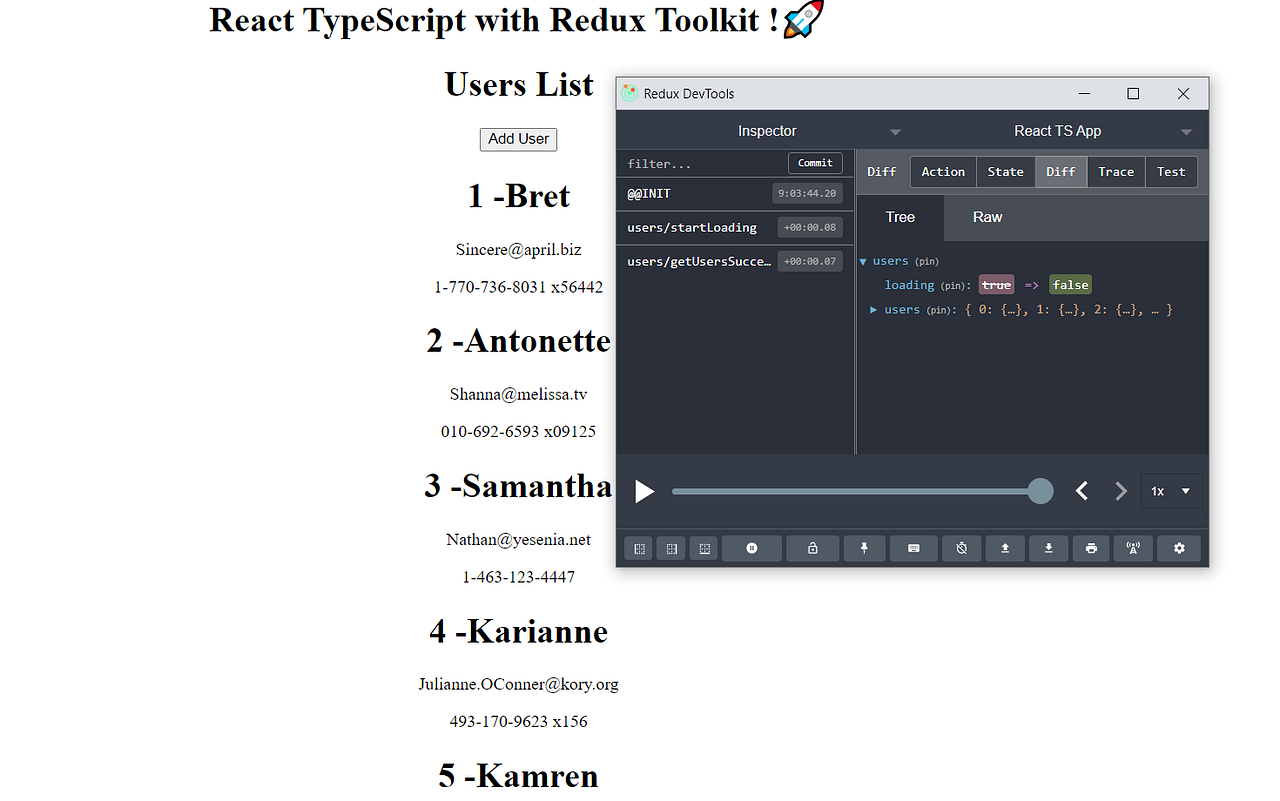Select the download state icon
Screen dimensions: 1280x801
coord(1048,548)
